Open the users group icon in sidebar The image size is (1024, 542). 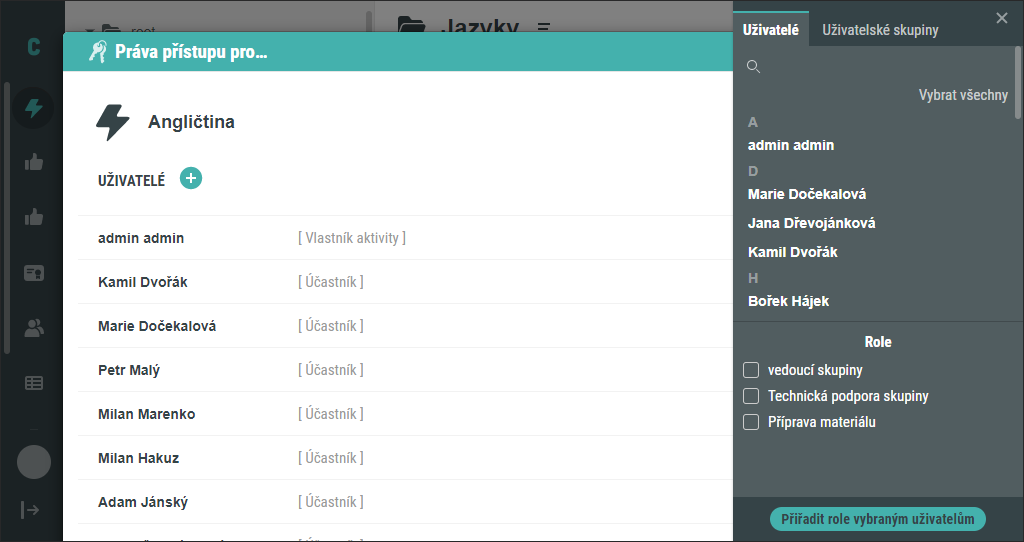click(x=34, y=328)
